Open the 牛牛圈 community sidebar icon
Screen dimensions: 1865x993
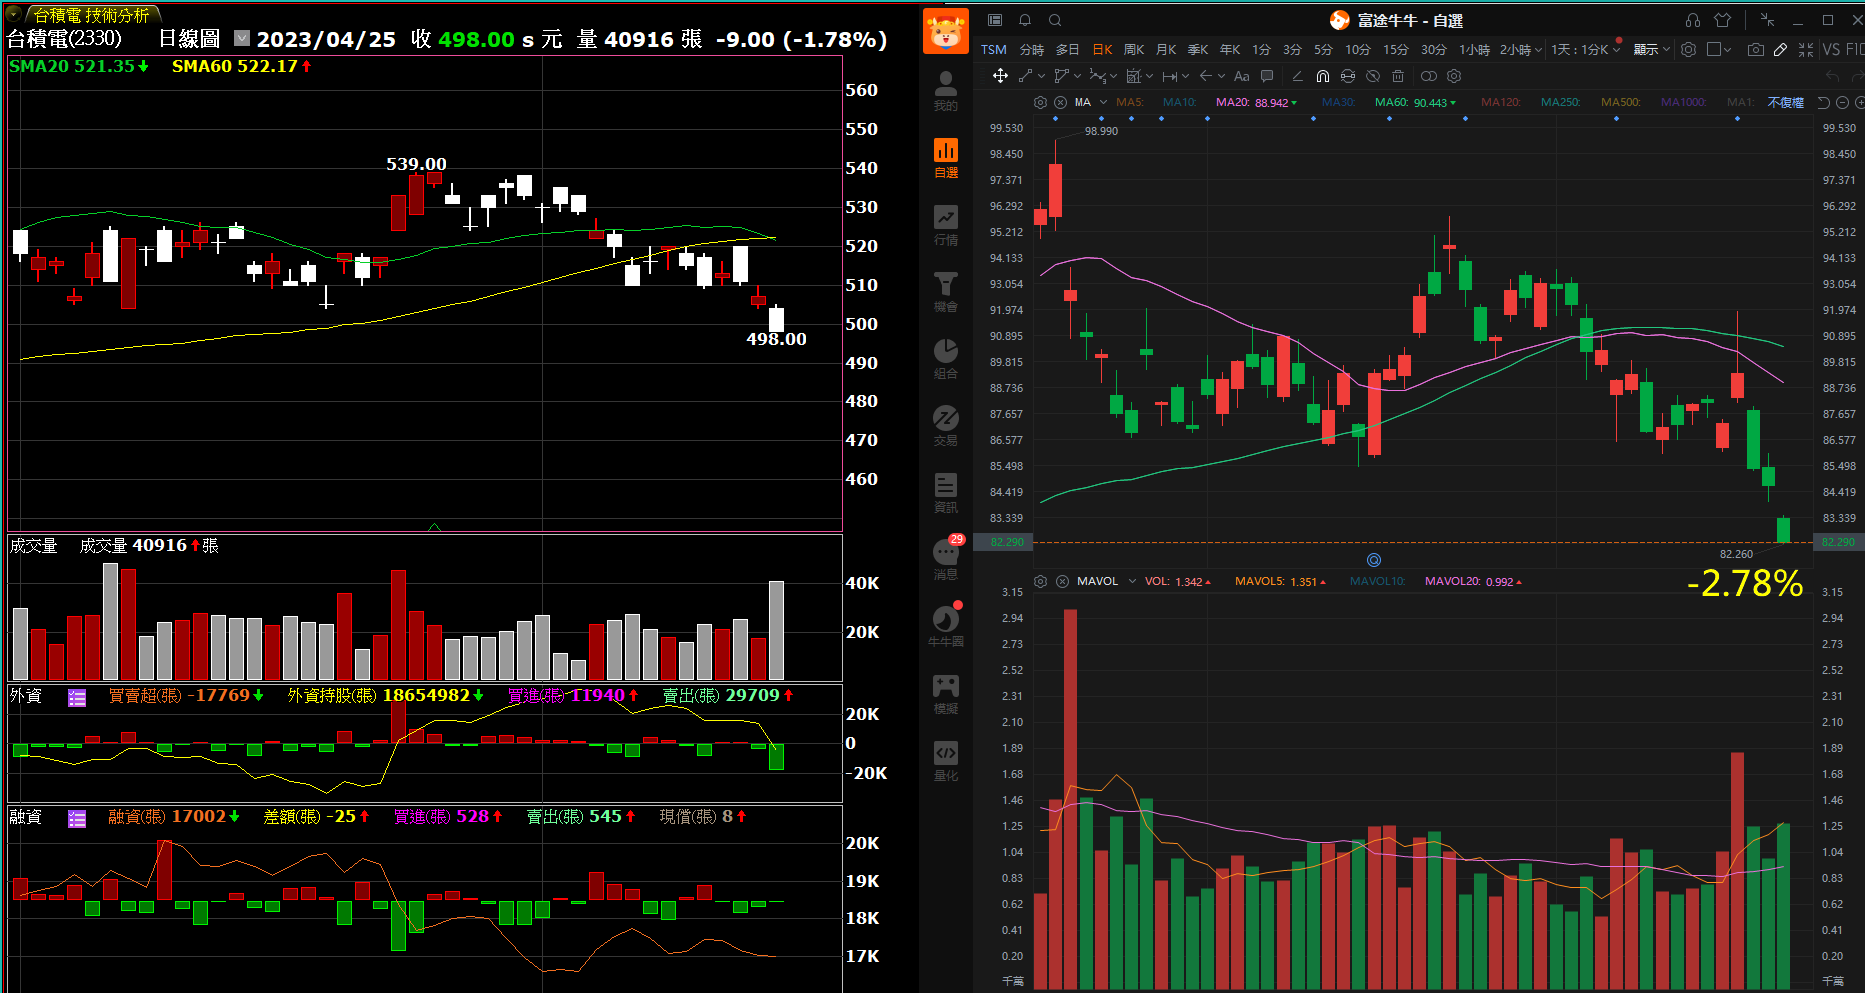tap(945, 626)
